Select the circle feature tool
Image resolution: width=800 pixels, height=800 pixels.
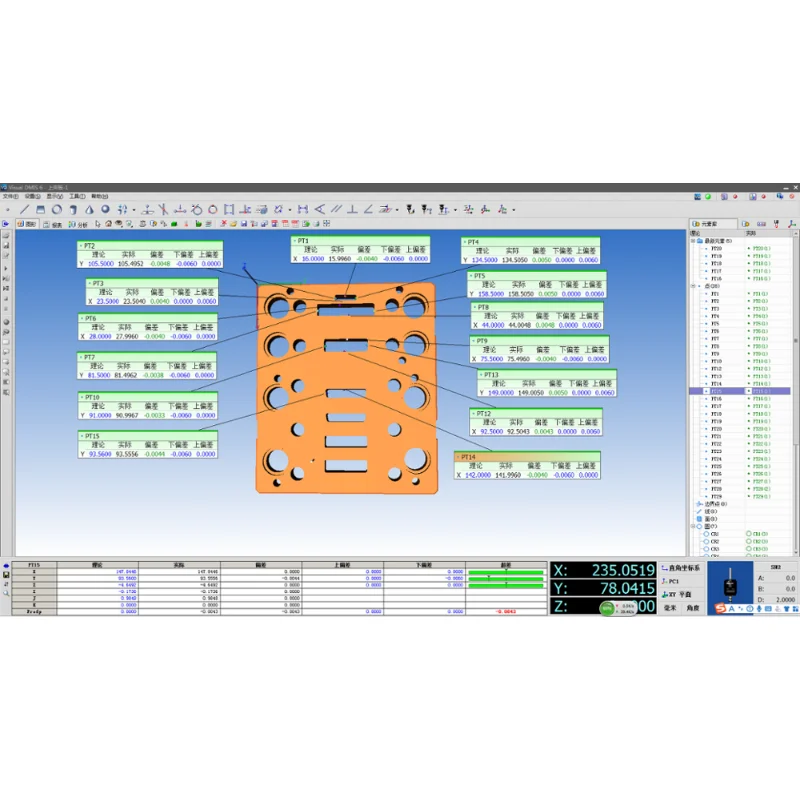(57, 209)
